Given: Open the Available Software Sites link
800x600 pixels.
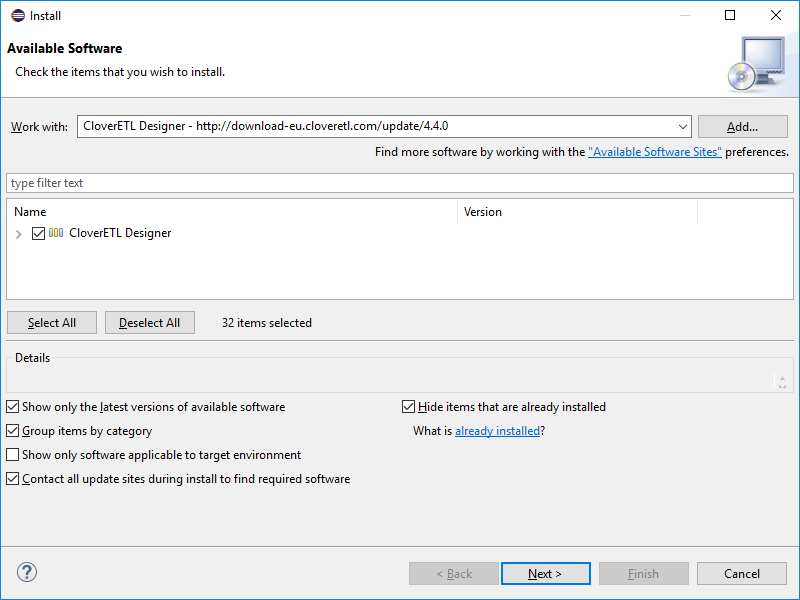Looking at the screenshot, I should tap(655, 152).
